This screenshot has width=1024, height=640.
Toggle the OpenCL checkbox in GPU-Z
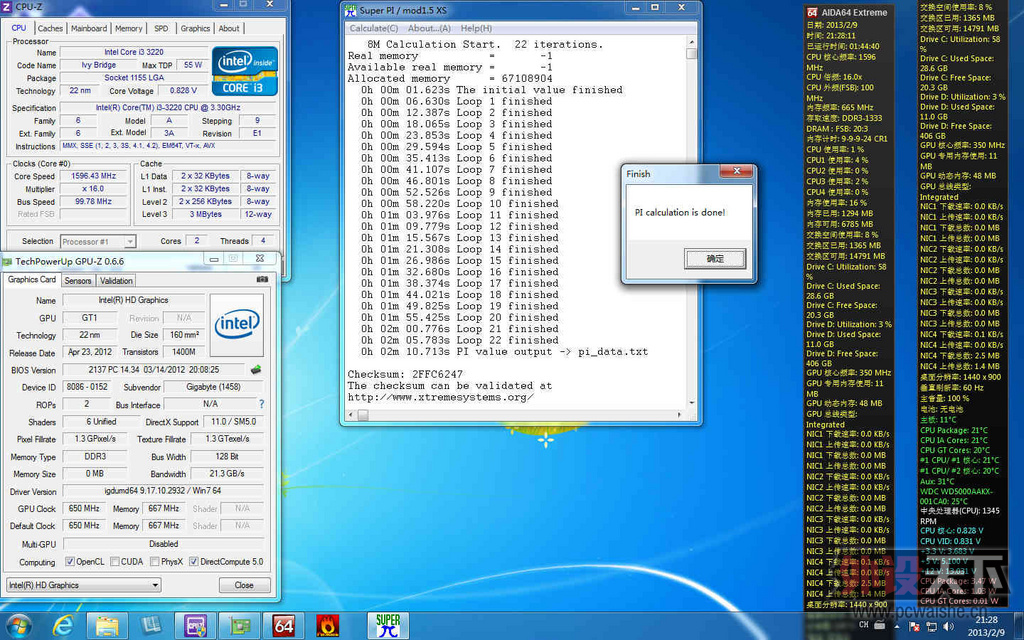(x=70, y=562)
